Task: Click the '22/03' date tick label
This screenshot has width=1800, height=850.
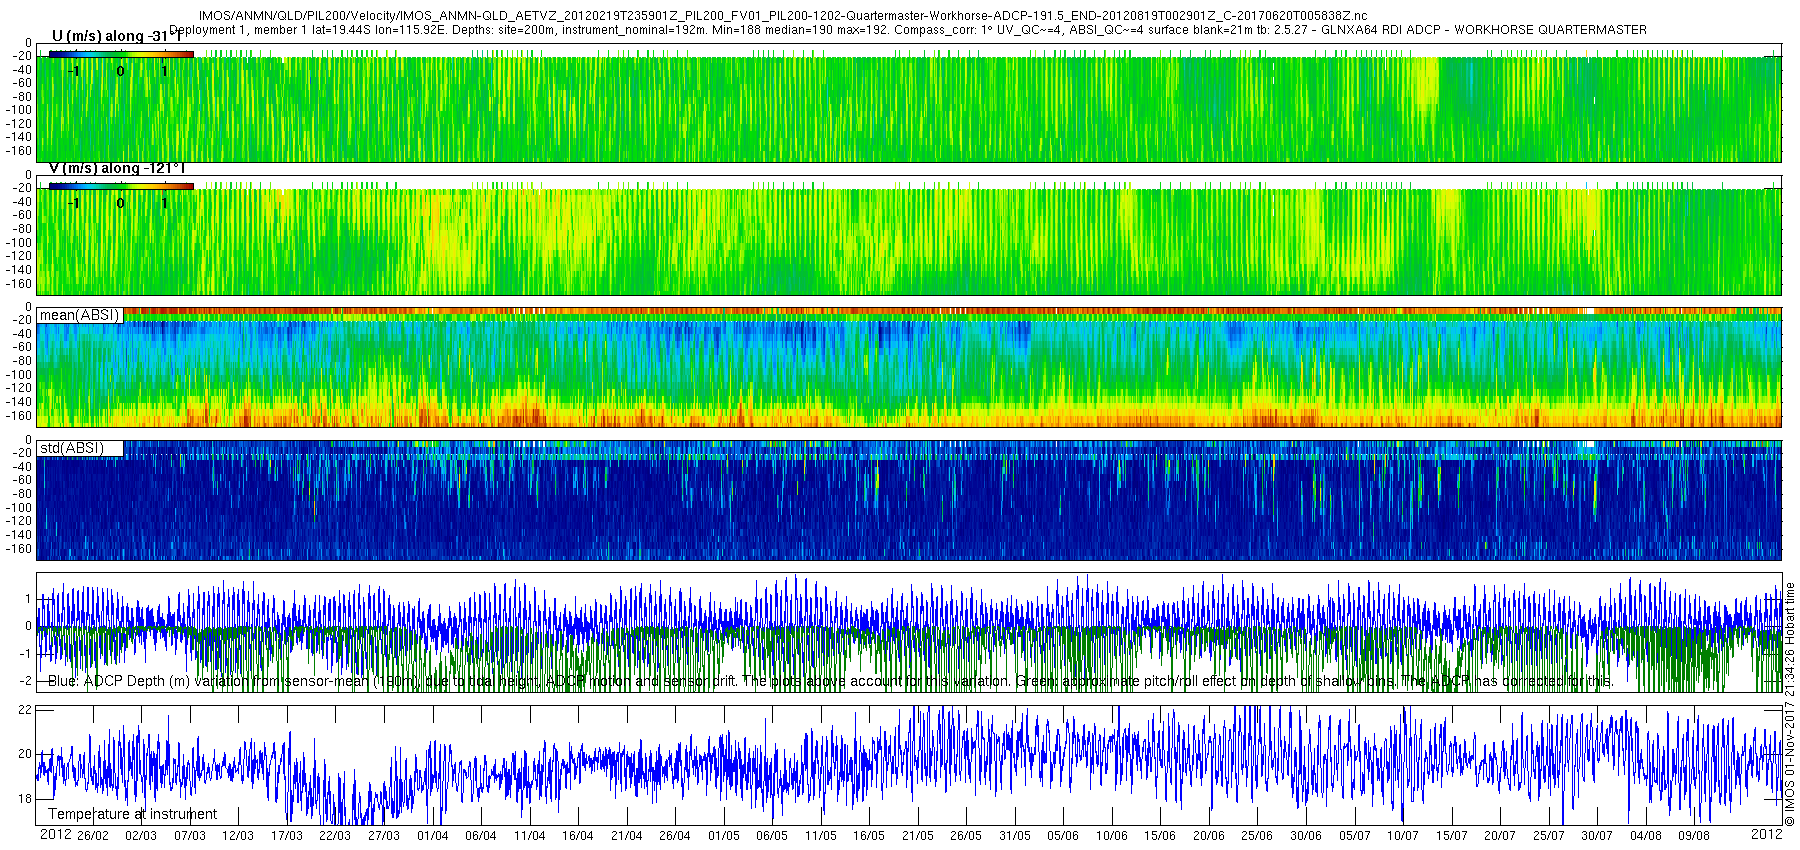Action: click(335, 836)
